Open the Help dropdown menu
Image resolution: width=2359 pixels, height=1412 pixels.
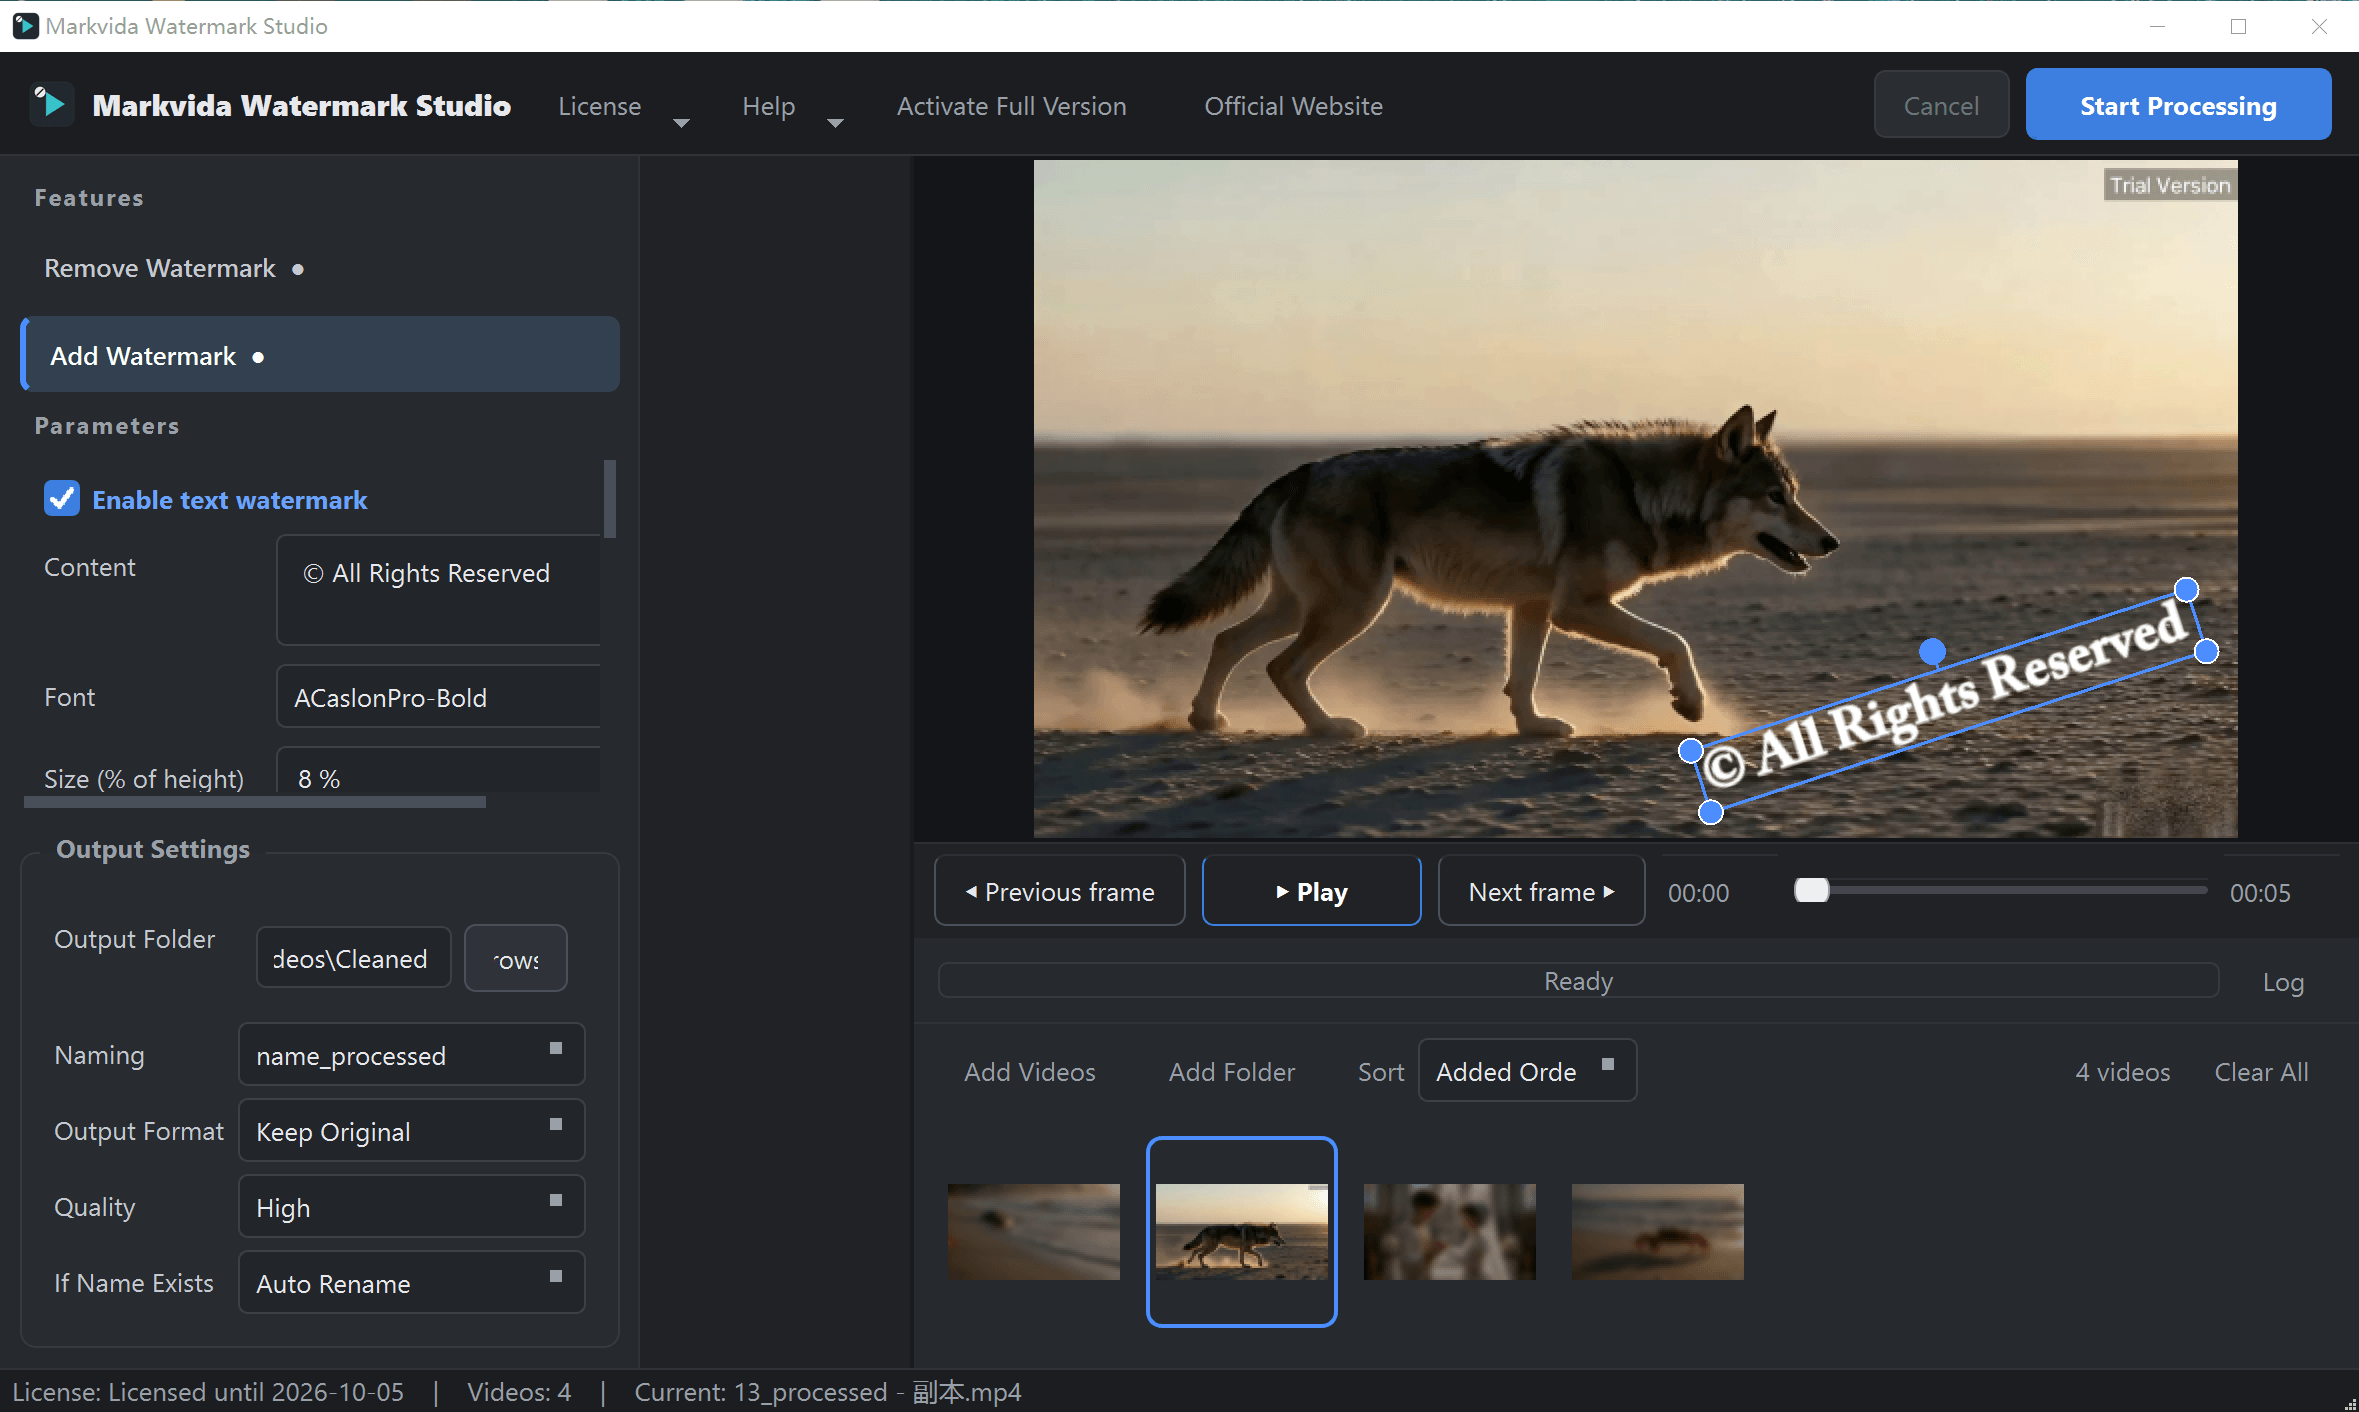pos(792,107)
